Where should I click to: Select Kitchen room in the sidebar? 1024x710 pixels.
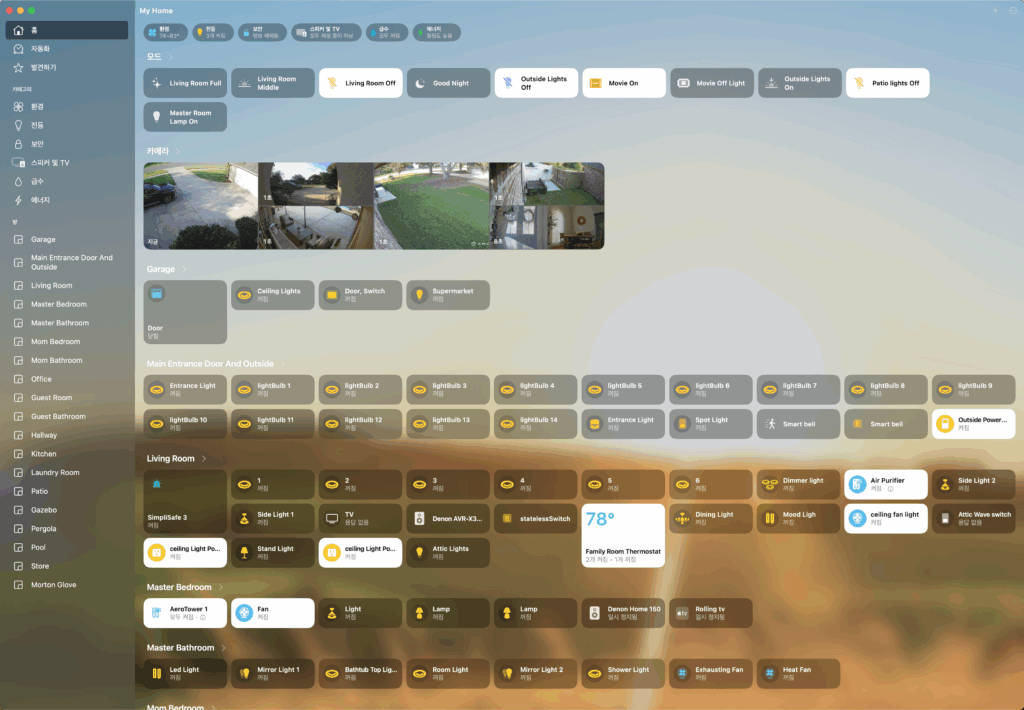point(67,454)
